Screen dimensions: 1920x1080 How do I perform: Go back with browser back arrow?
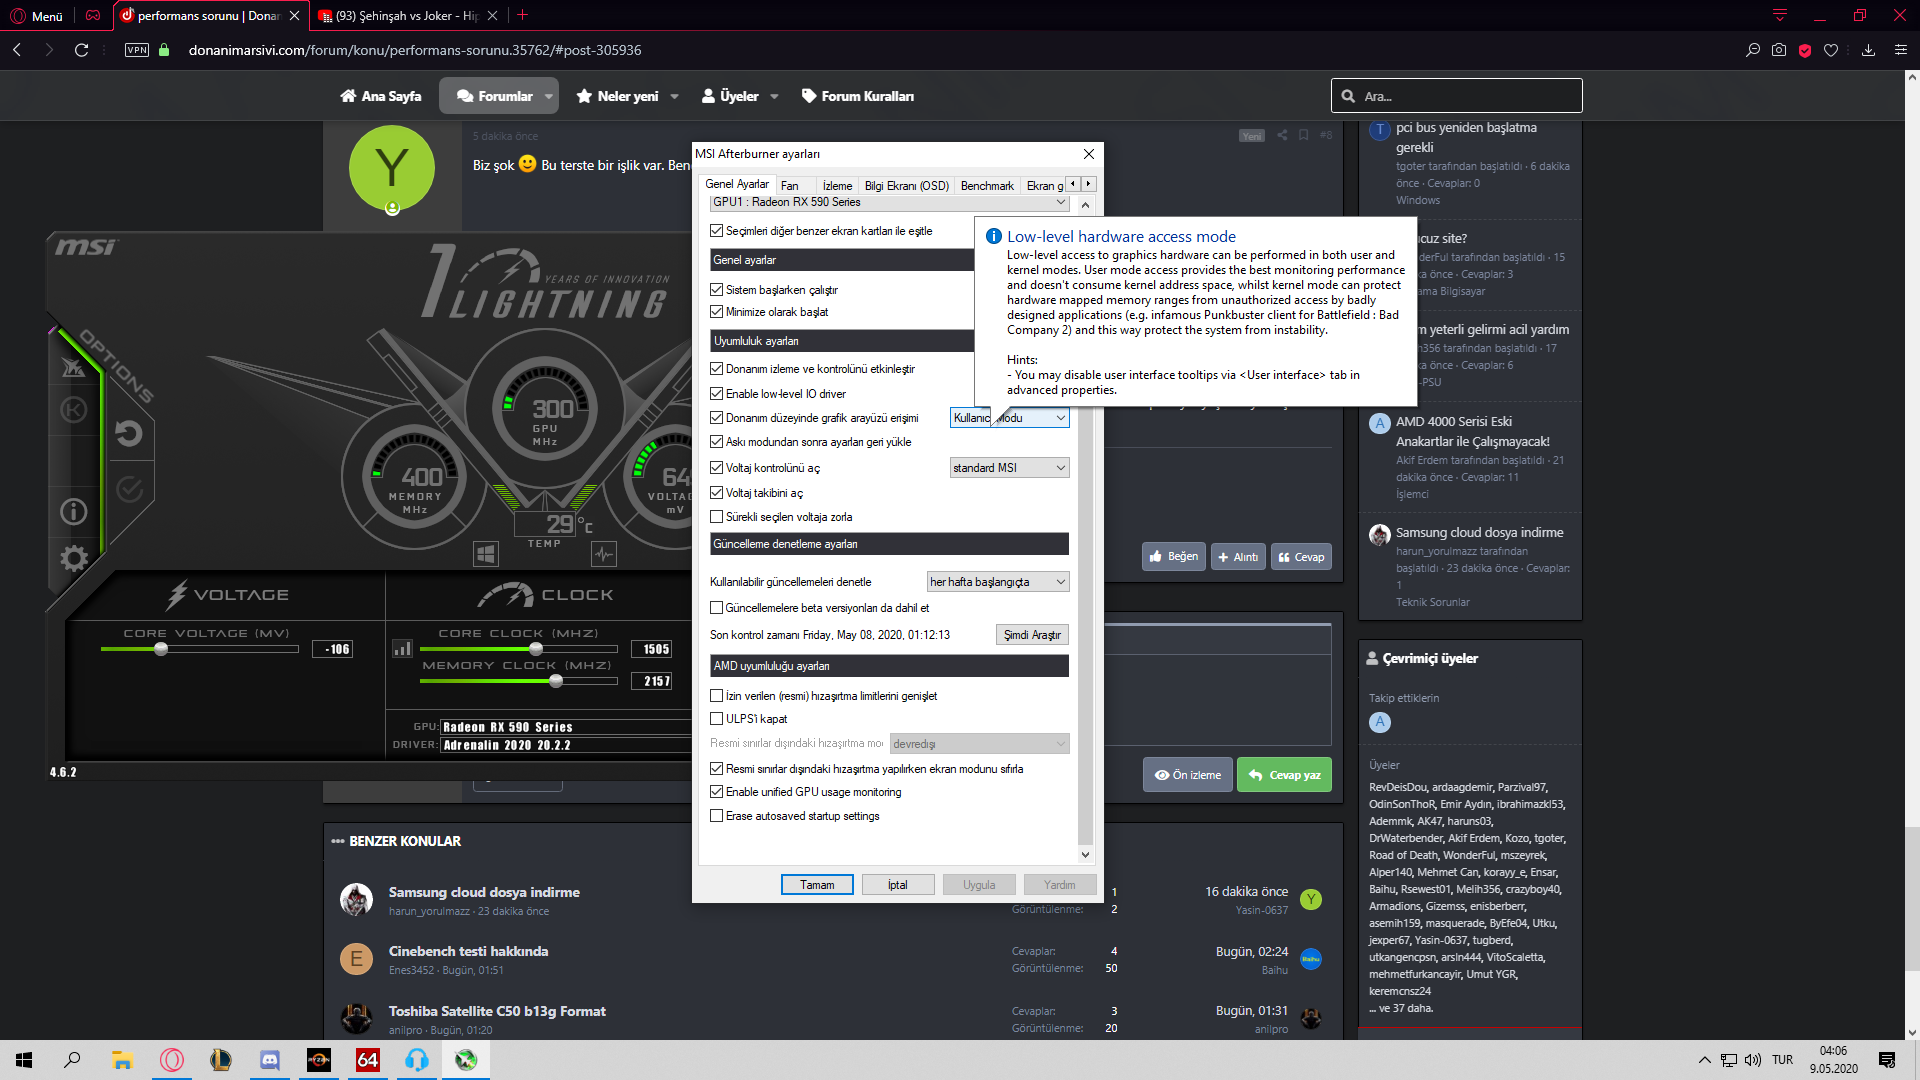click(x=17, y=50)
